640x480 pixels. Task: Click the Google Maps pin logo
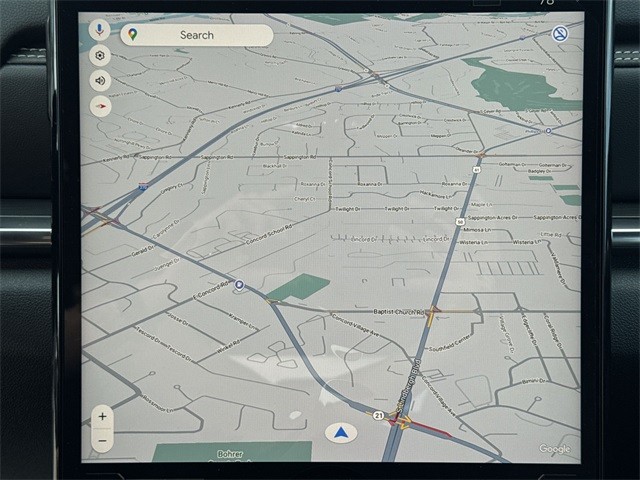pyautogui.click(x=133, y=35)
